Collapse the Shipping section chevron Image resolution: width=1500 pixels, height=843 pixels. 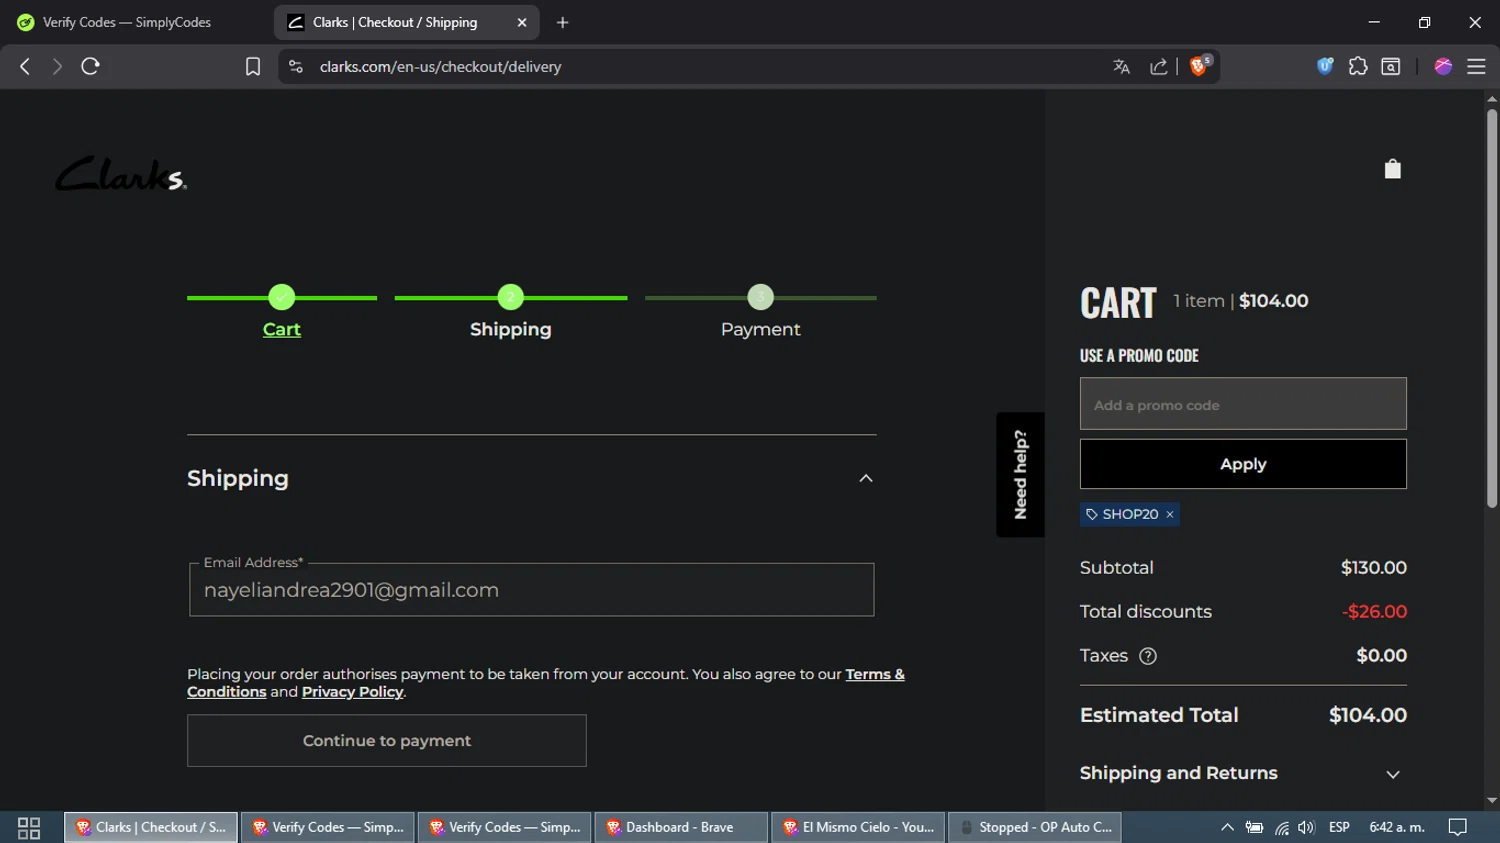tap(866, 479)
